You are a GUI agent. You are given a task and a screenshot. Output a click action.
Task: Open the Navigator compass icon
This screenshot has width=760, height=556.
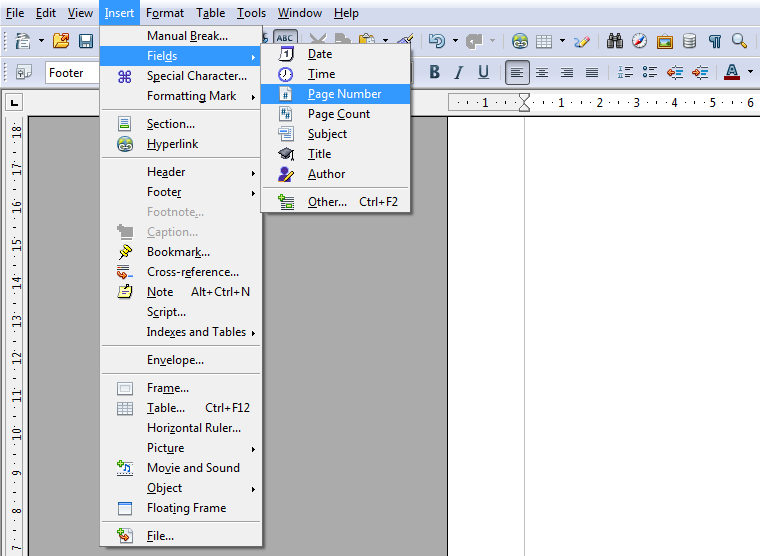click(639, 41)
